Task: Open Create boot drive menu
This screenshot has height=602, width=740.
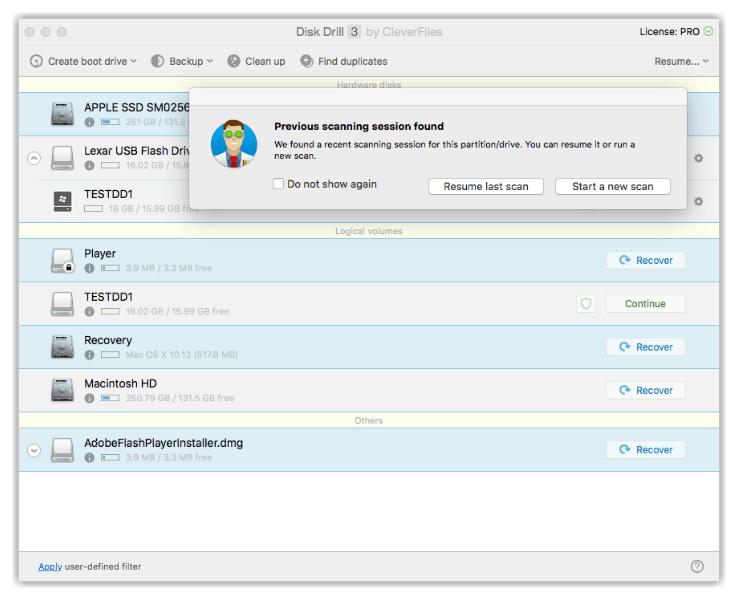Action: (83, 61)
